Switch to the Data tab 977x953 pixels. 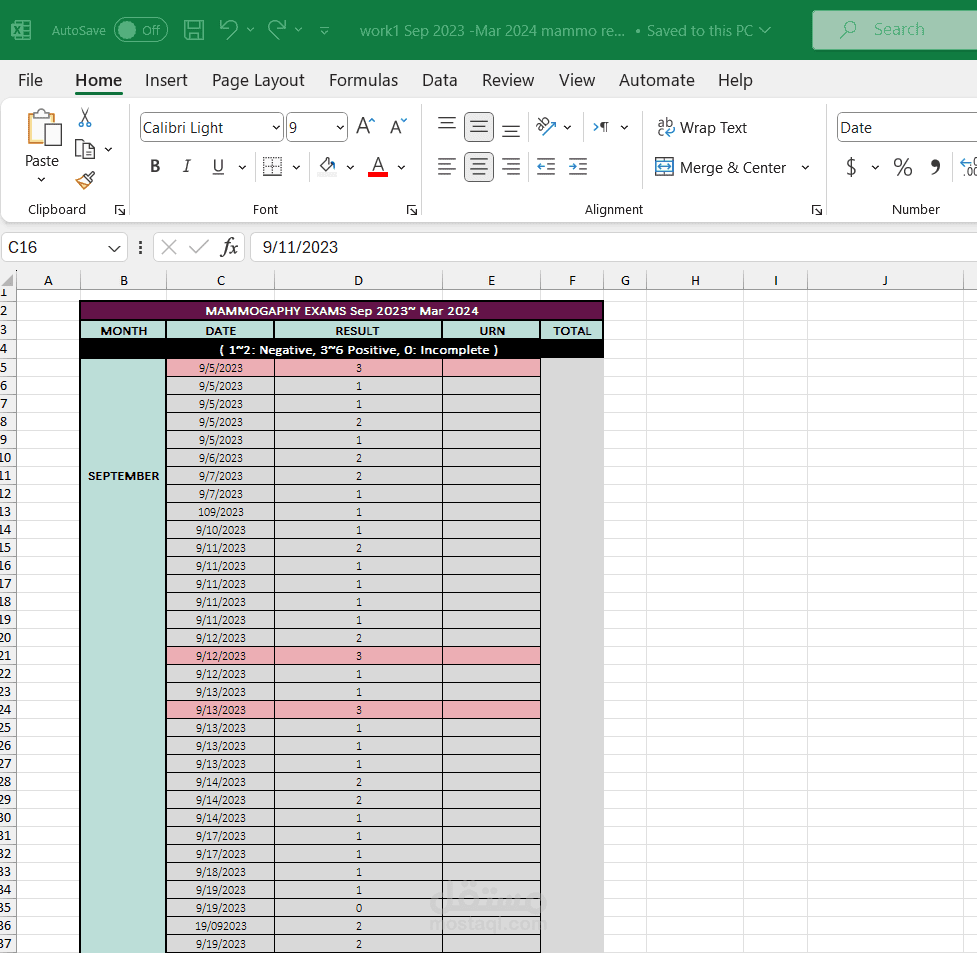point(439,80)
